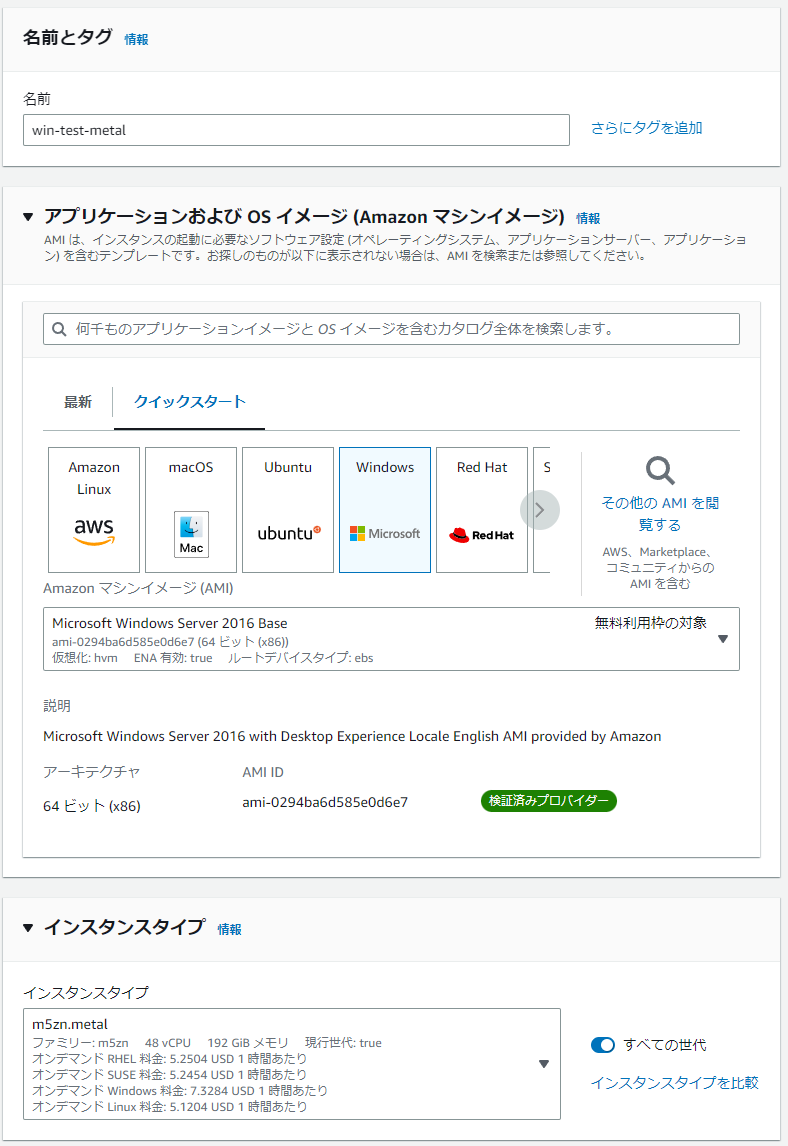Click the AMI ID ami-0294ba6d585e0d6e7 value
This screenshot has width=788, height=1146.
tap(325, 802)
